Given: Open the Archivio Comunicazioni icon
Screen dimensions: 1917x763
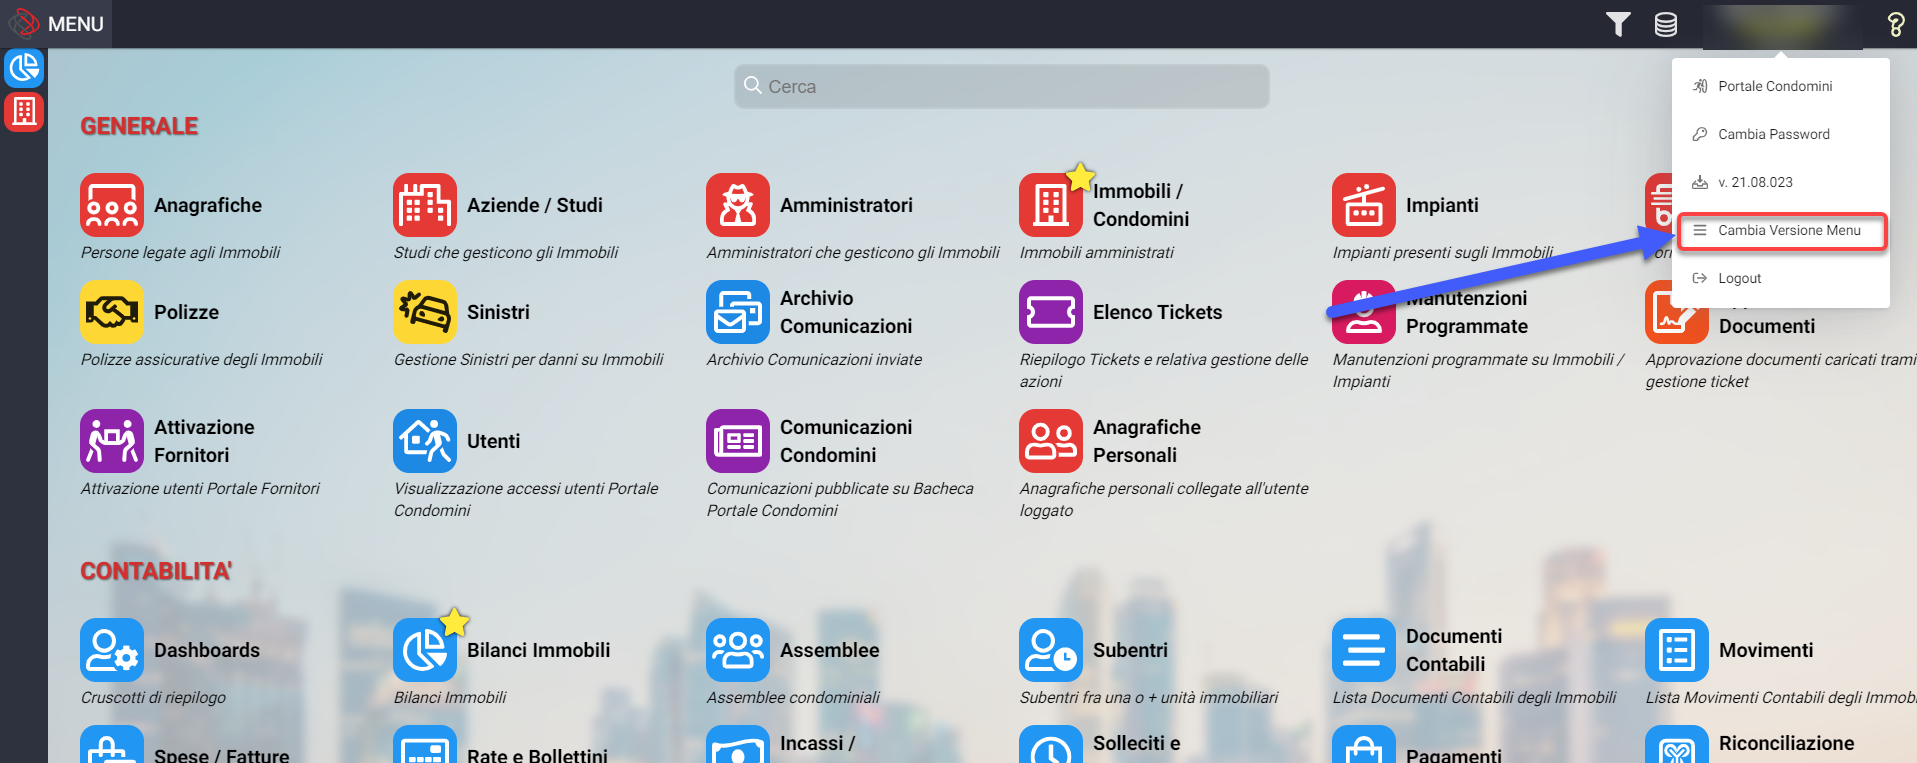Looking at the screenshot, I should 738,312.
